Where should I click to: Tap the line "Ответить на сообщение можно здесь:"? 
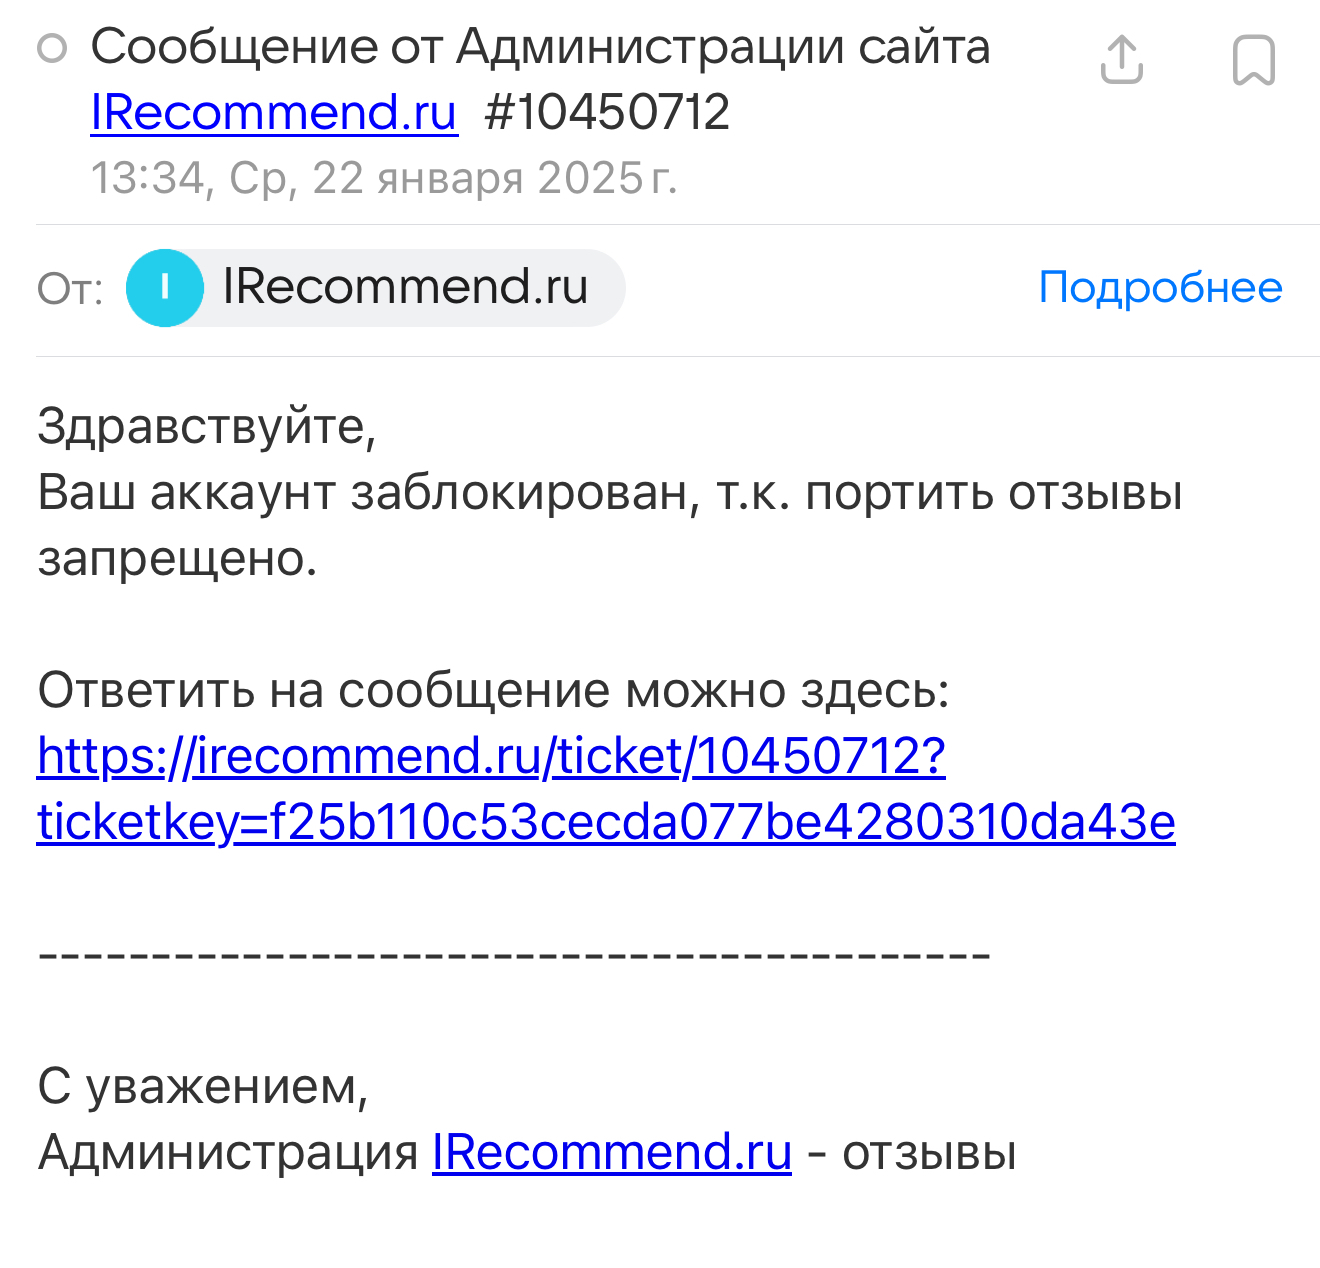pos(493,690)
